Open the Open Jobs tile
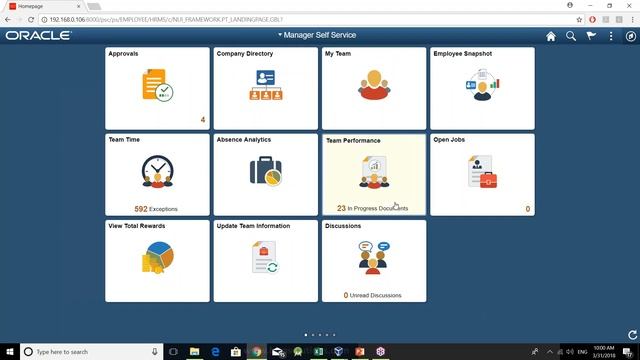 coord(482,175)
